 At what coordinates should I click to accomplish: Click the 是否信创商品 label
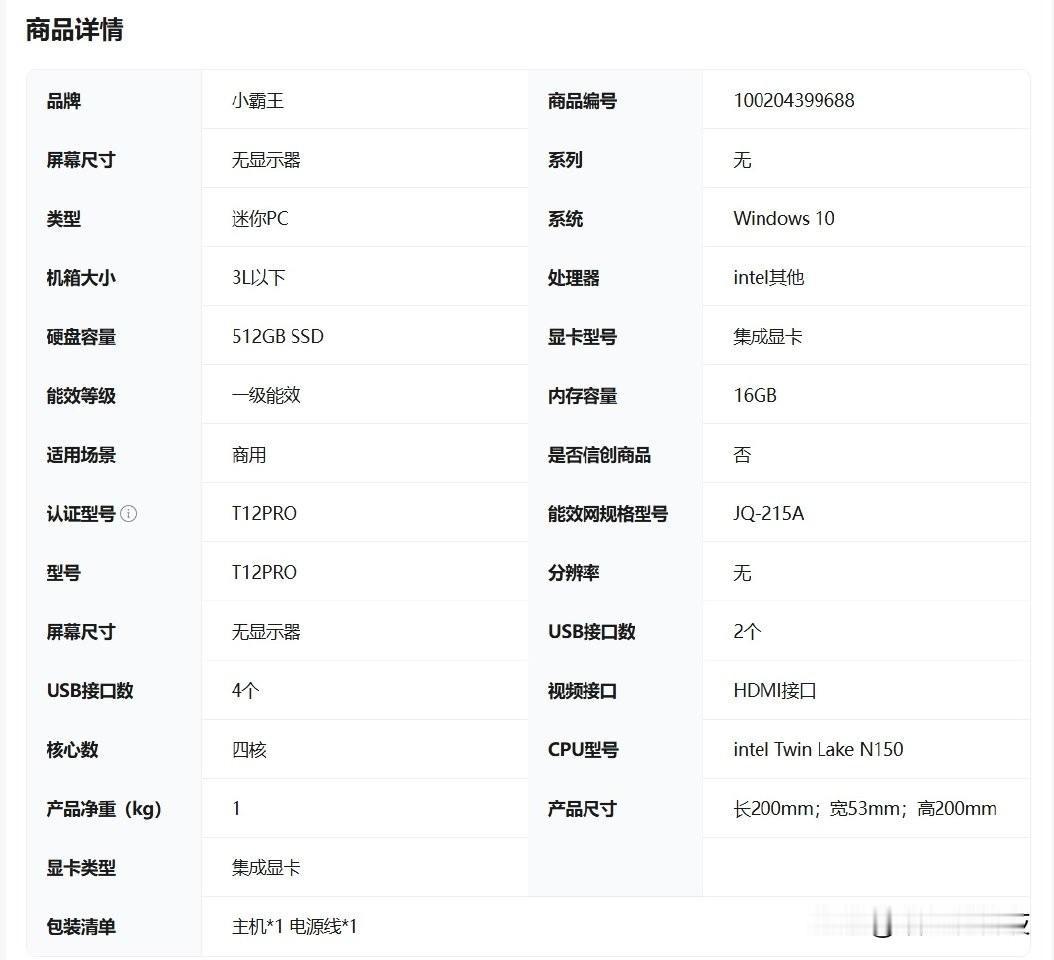pyautogui.click(x=600, y=455)
